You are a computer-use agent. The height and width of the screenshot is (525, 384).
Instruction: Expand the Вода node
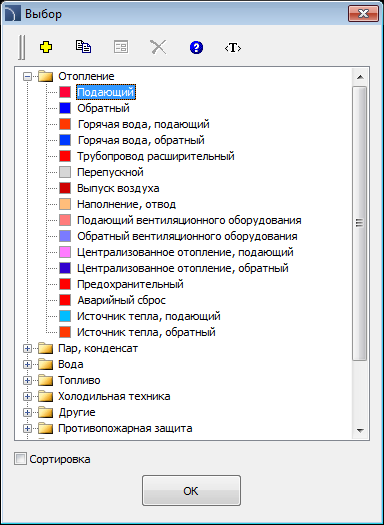click(x=27, y=364)
